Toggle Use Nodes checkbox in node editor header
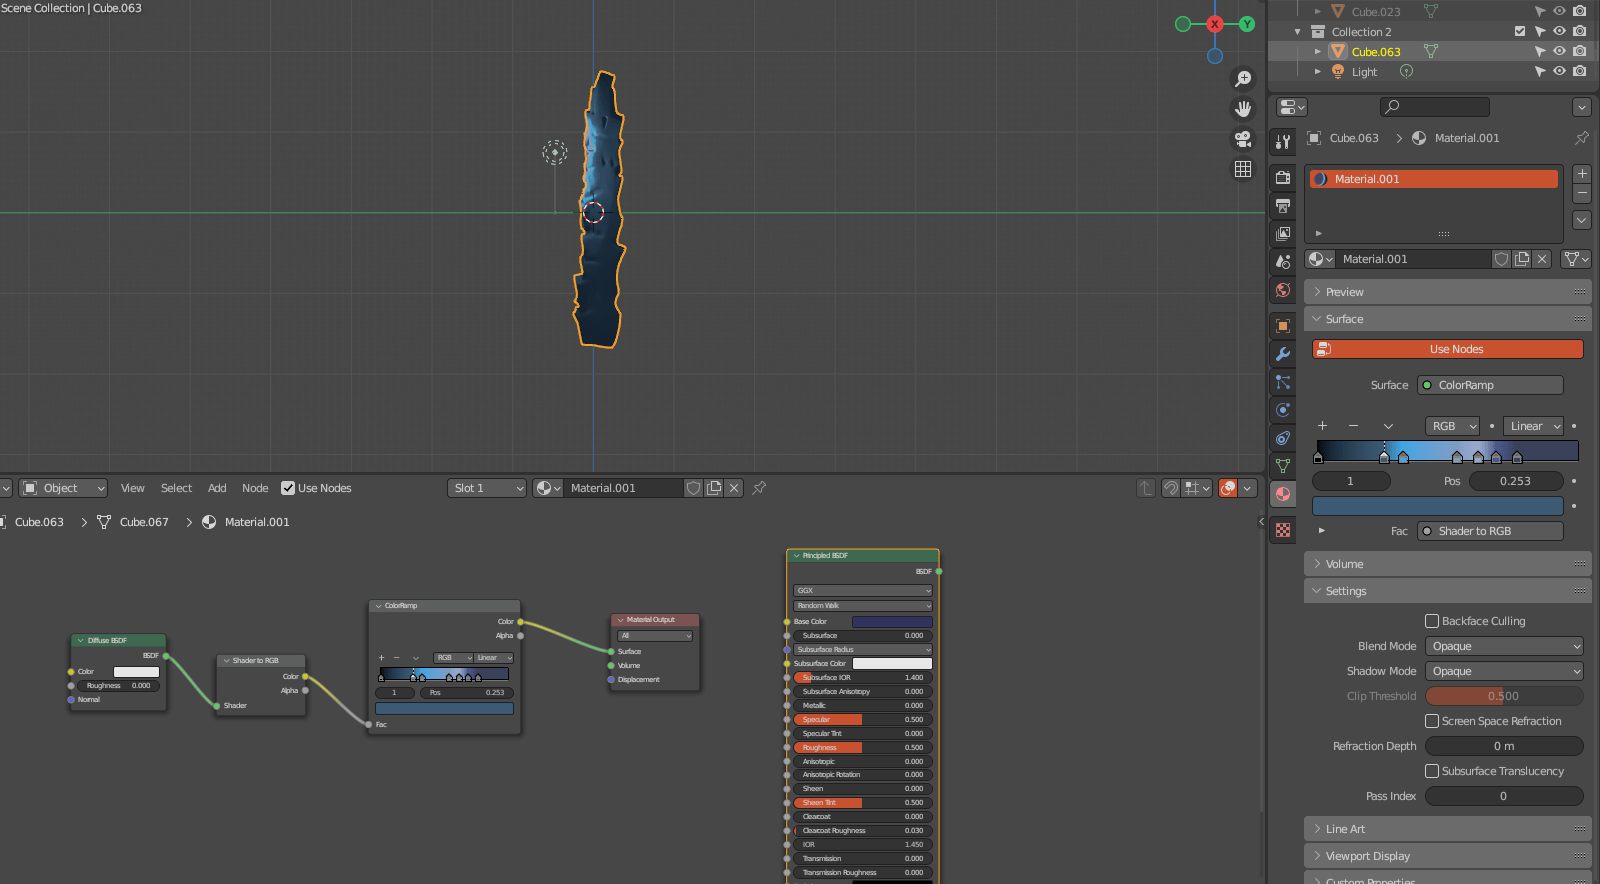This screenshot has width=1600, height=884. pos(288,488)
